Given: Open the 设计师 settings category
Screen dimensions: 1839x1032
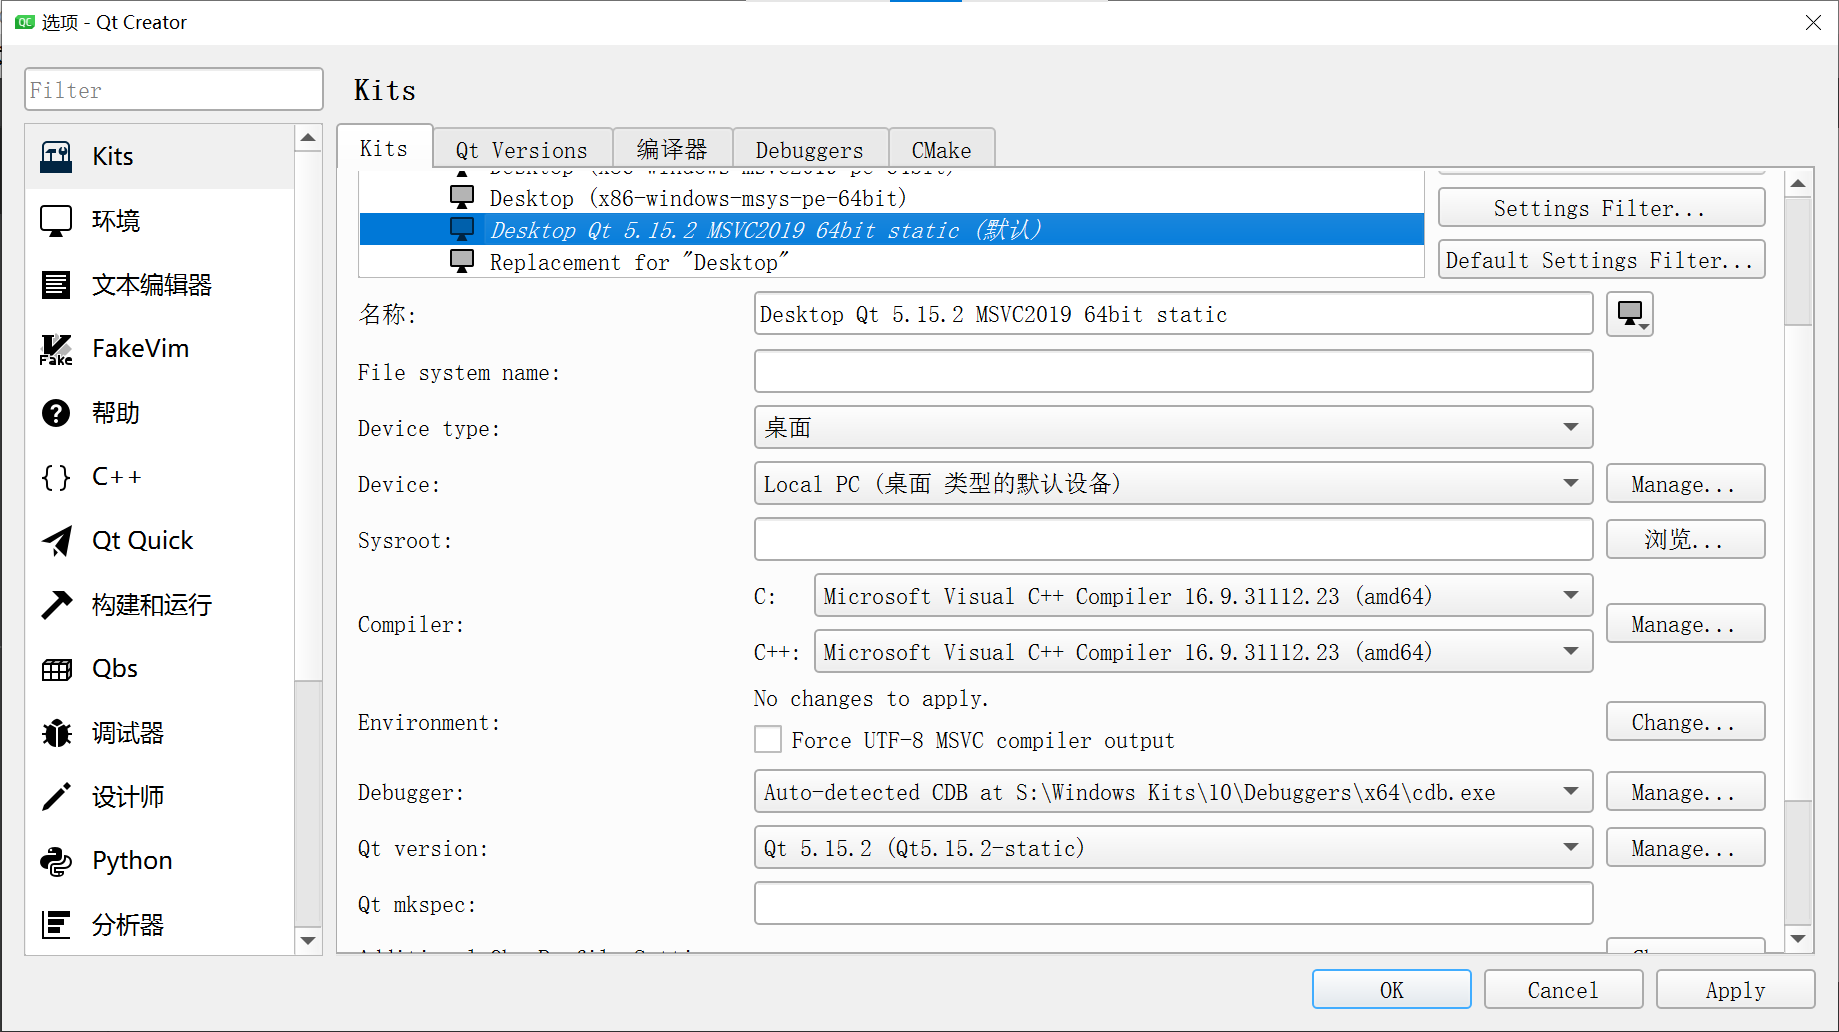Looking at the screenshot, I should click(x=160, y=797).
